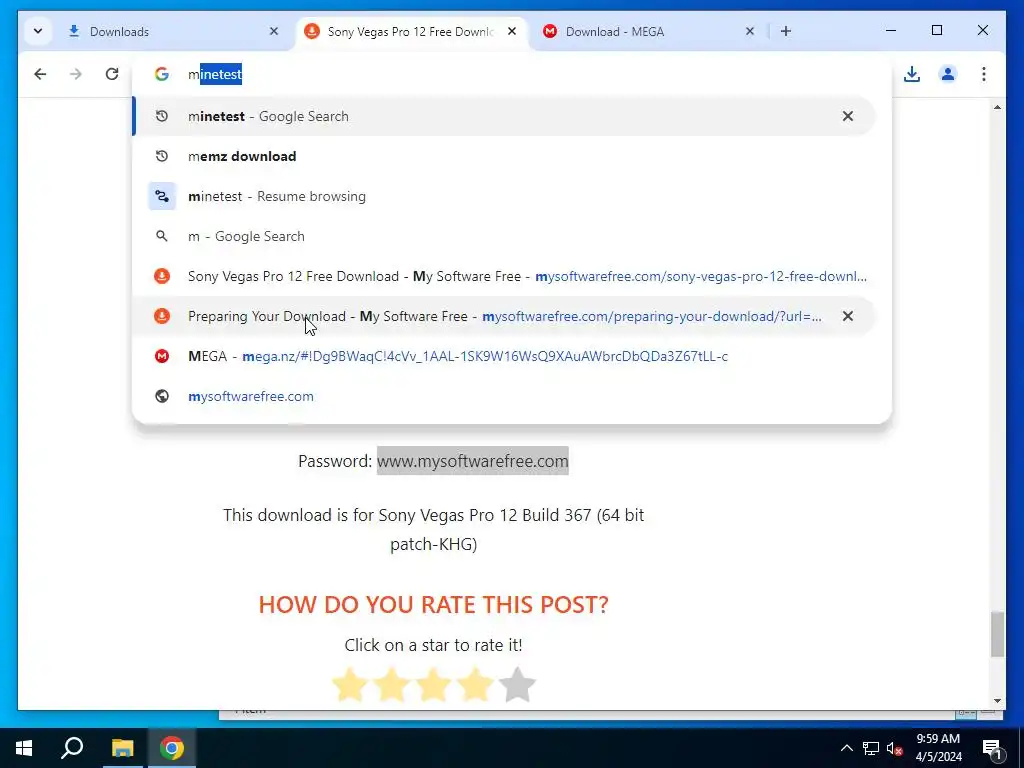Click scrollbar down arrow
The height and width of the screenshot is (768, 1024).
997,701
